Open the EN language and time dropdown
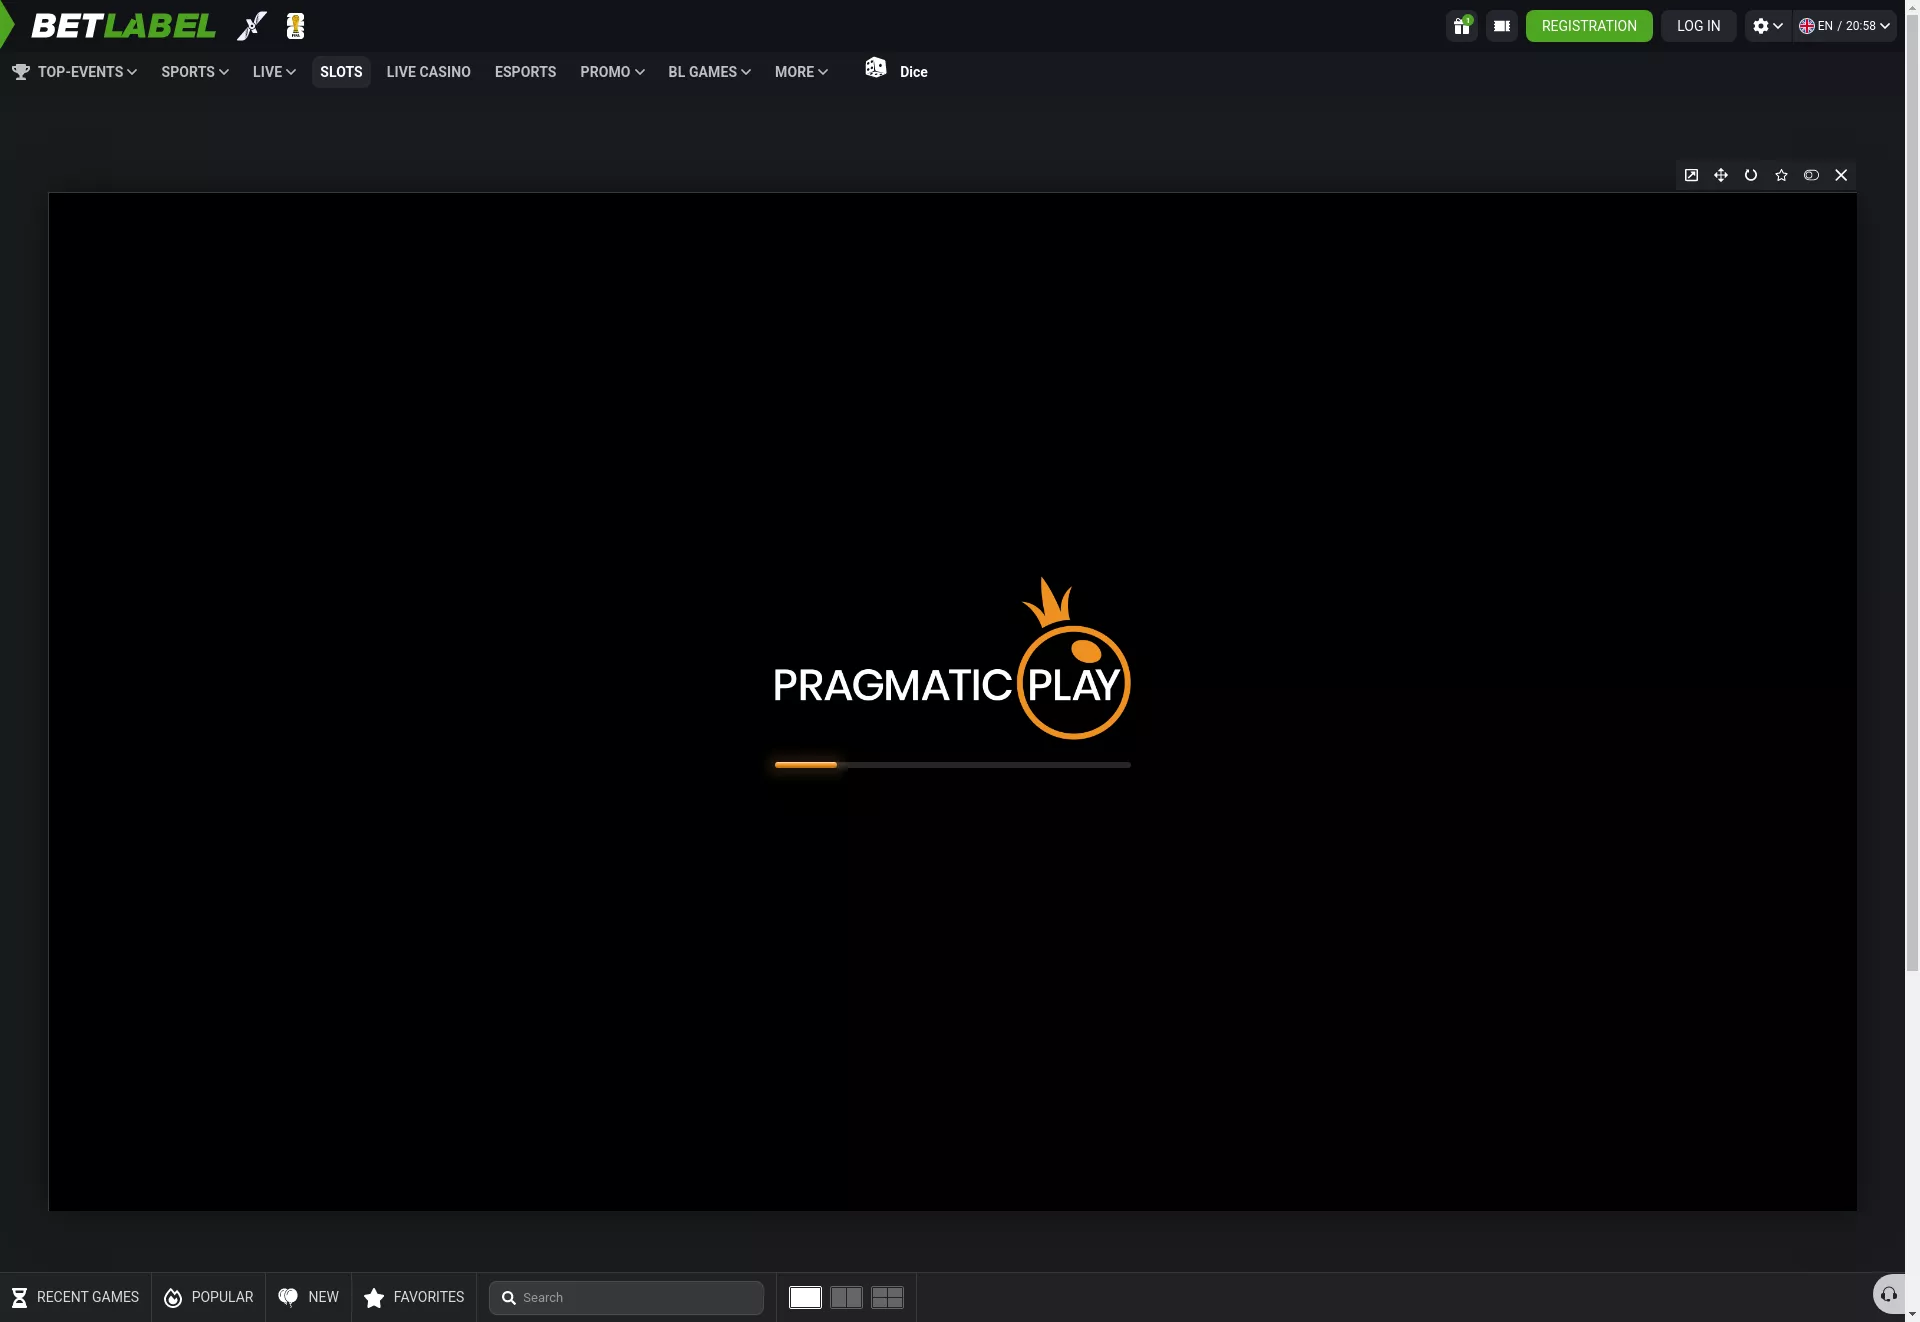 pyautogui.click(x=1844, y=26)
